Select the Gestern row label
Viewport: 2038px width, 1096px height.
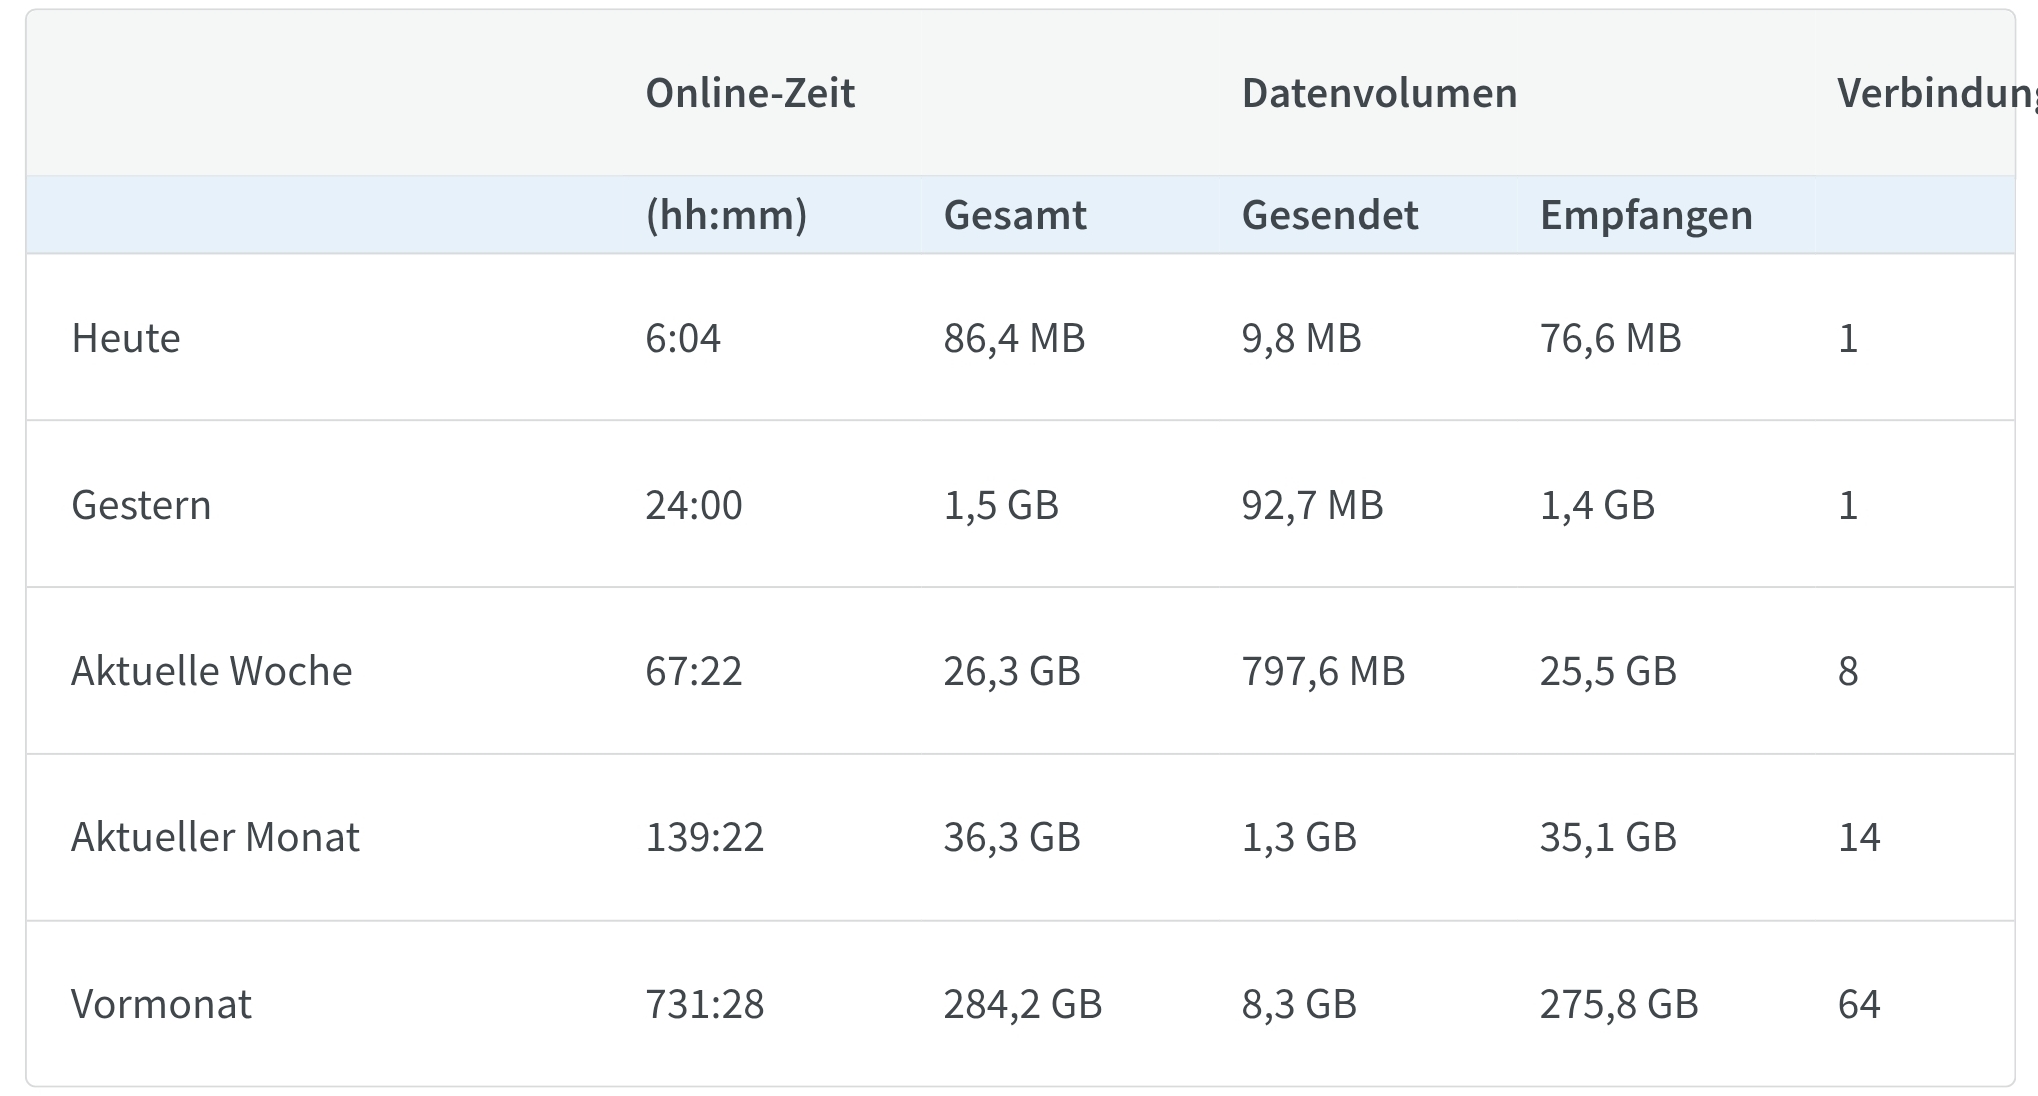[x=141, y=505]
